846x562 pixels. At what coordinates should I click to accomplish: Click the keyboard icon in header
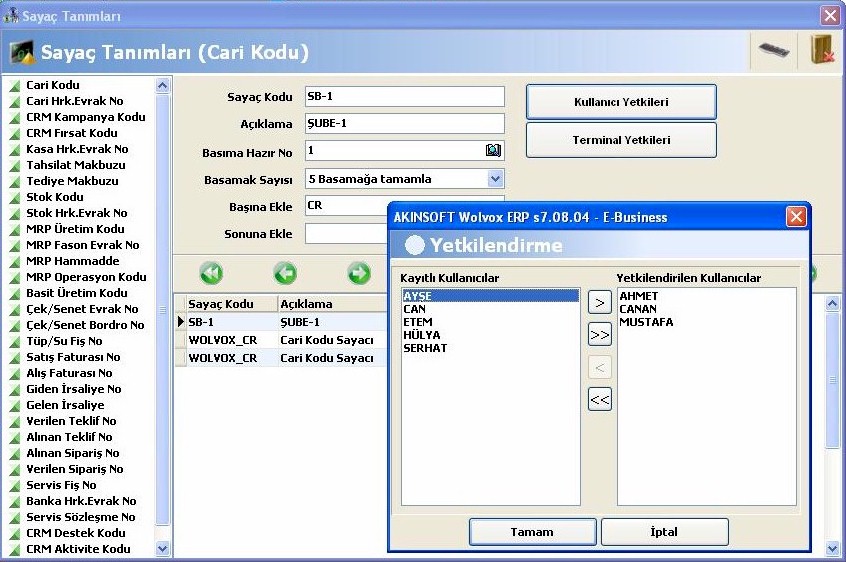(x=774, y=51)
